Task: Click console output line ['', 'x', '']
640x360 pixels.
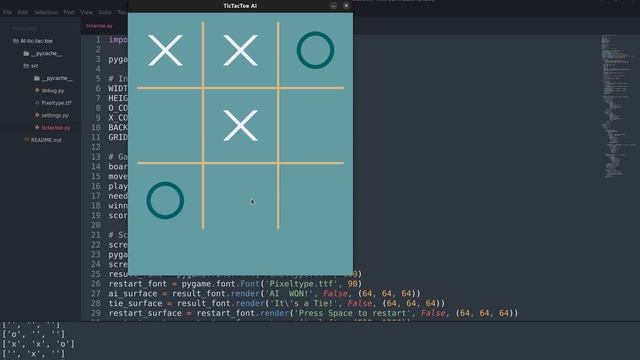Action: [x=33, y=354]
